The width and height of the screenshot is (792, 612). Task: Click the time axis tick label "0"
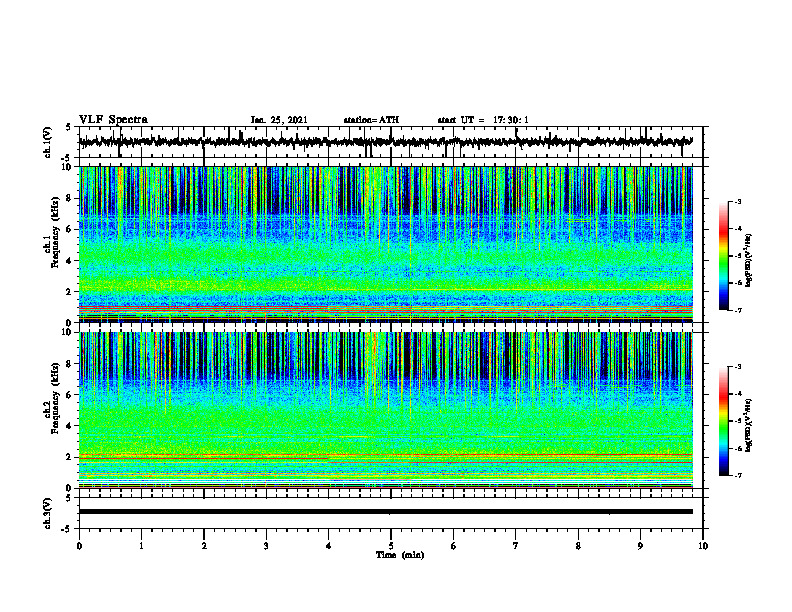79,546
